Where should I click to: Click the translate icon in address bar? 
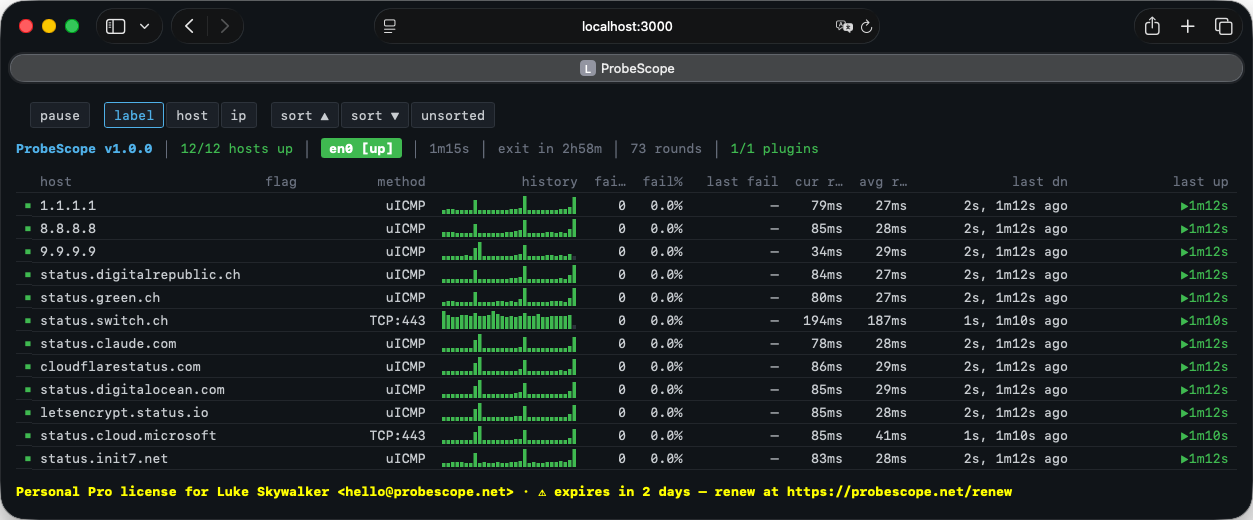coord(844,27)
